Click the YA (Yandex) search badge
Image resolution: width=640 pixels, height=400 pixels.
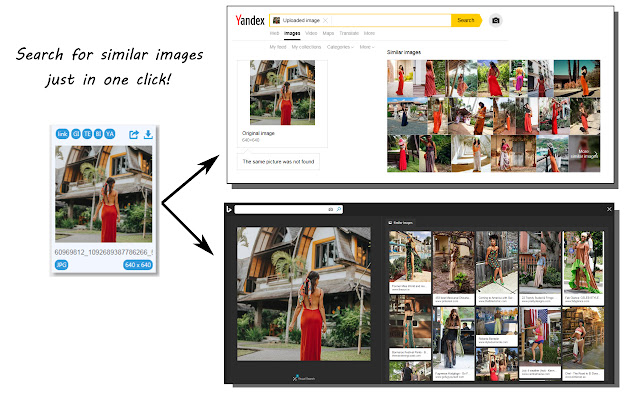coord(109,134)
